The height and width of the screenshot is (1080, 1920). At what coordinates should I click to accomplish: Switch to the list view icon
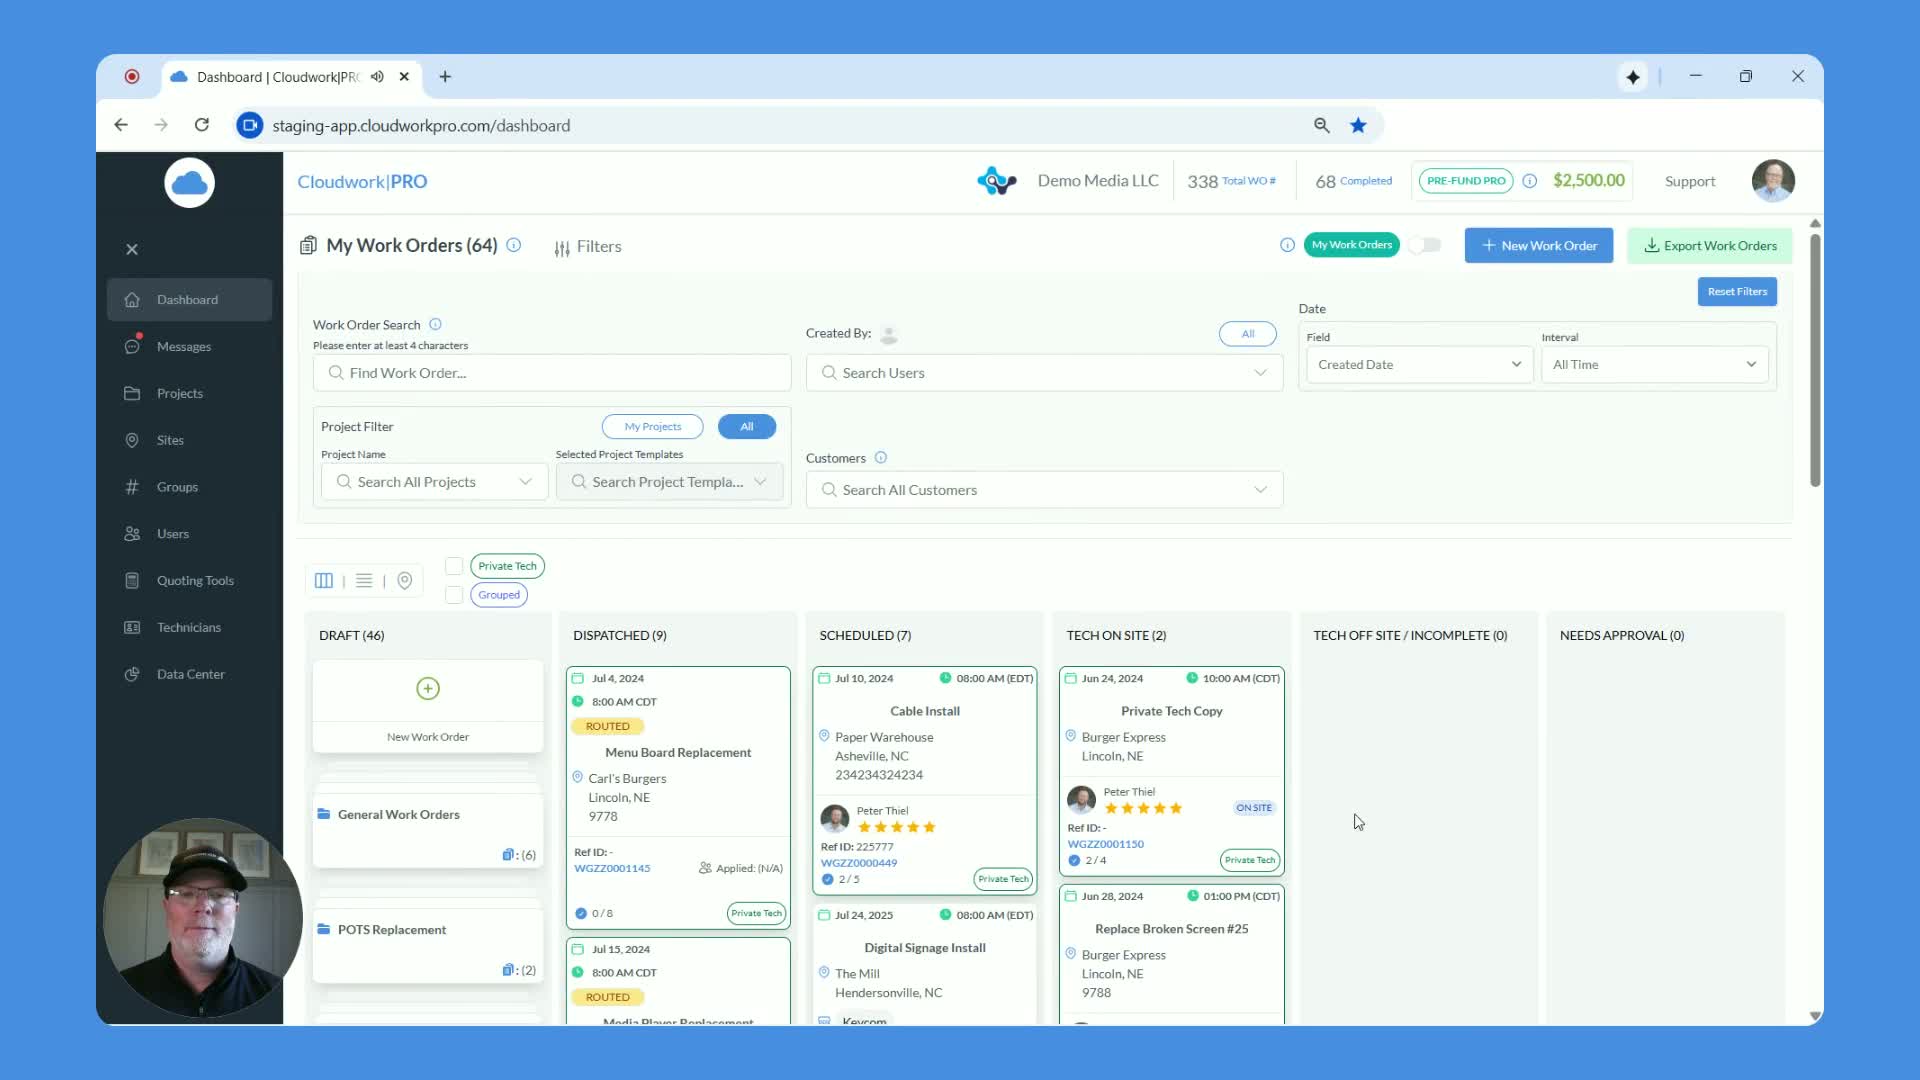tap(364, 581)
